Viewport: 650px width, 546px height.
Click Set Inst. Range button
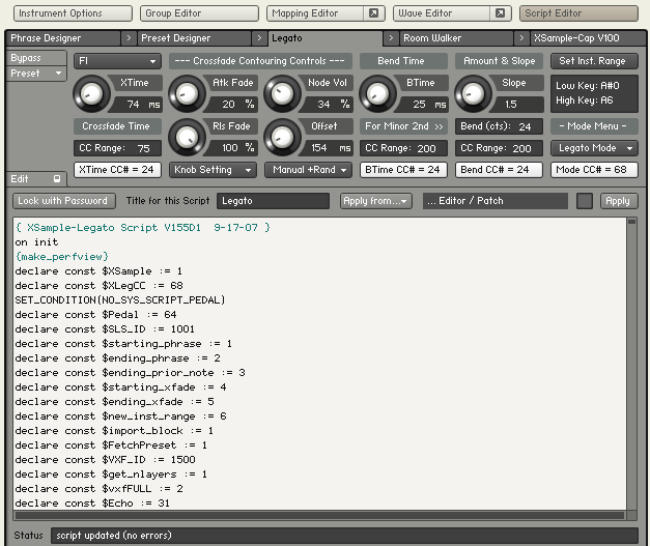click(594, 61)
